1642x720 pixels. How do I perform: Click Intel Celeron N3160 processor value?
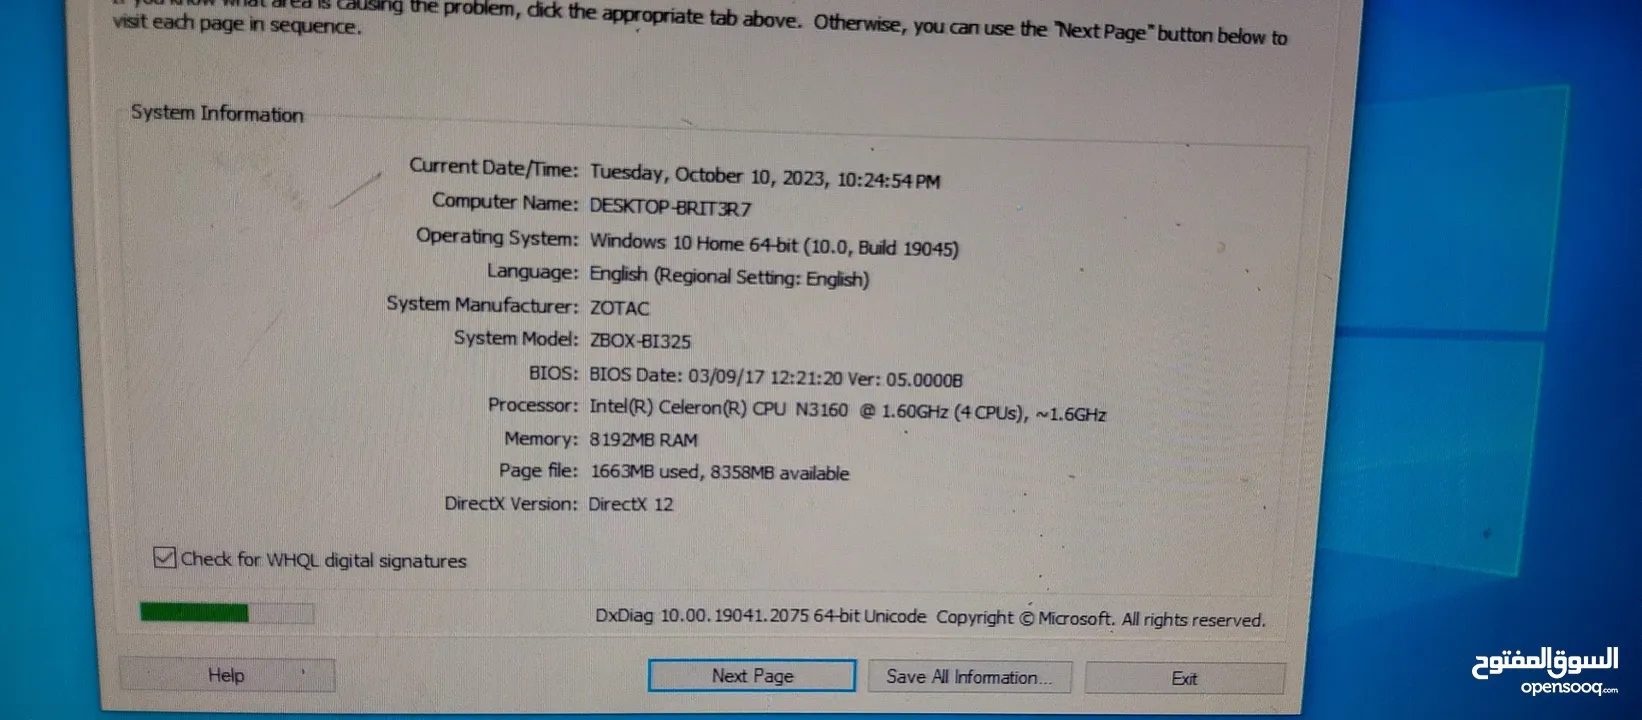click(x=847, y=411)
